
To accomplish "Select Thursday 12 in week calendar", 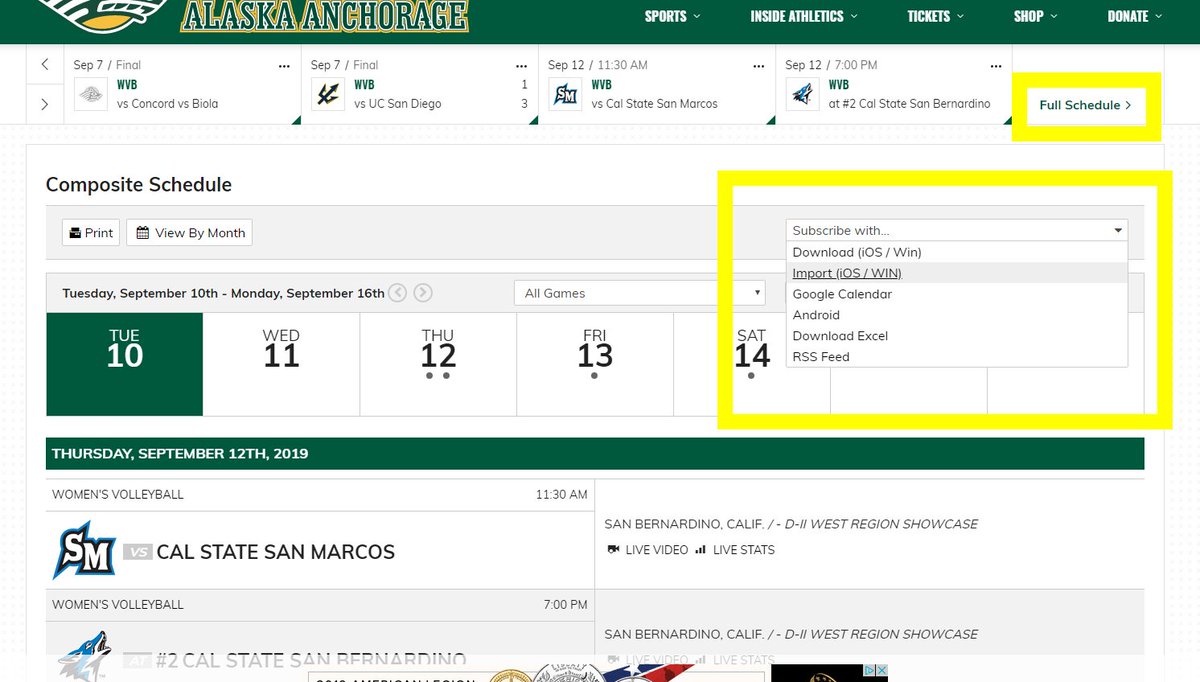I will [x=438, y=364].
